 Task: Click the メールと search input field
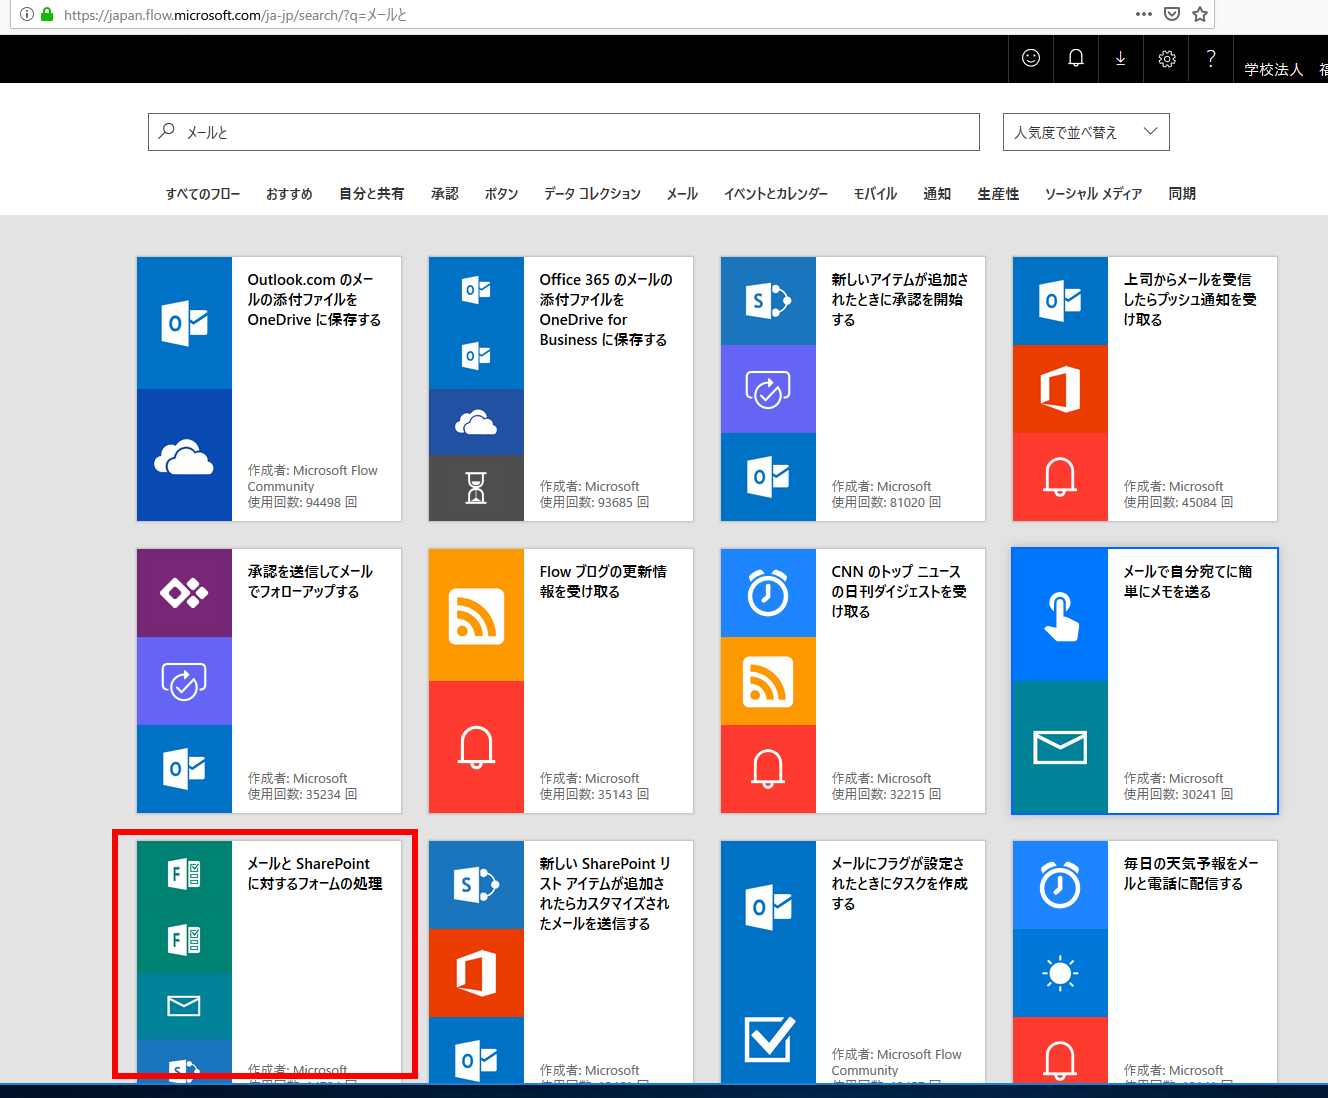[564, 132]
